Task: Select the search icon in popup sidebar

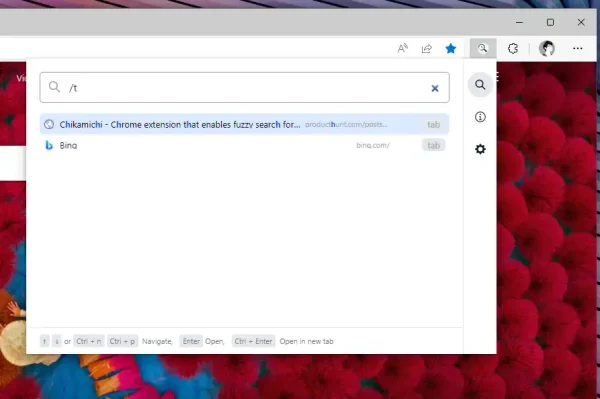Action: click(x=480, y=85)
